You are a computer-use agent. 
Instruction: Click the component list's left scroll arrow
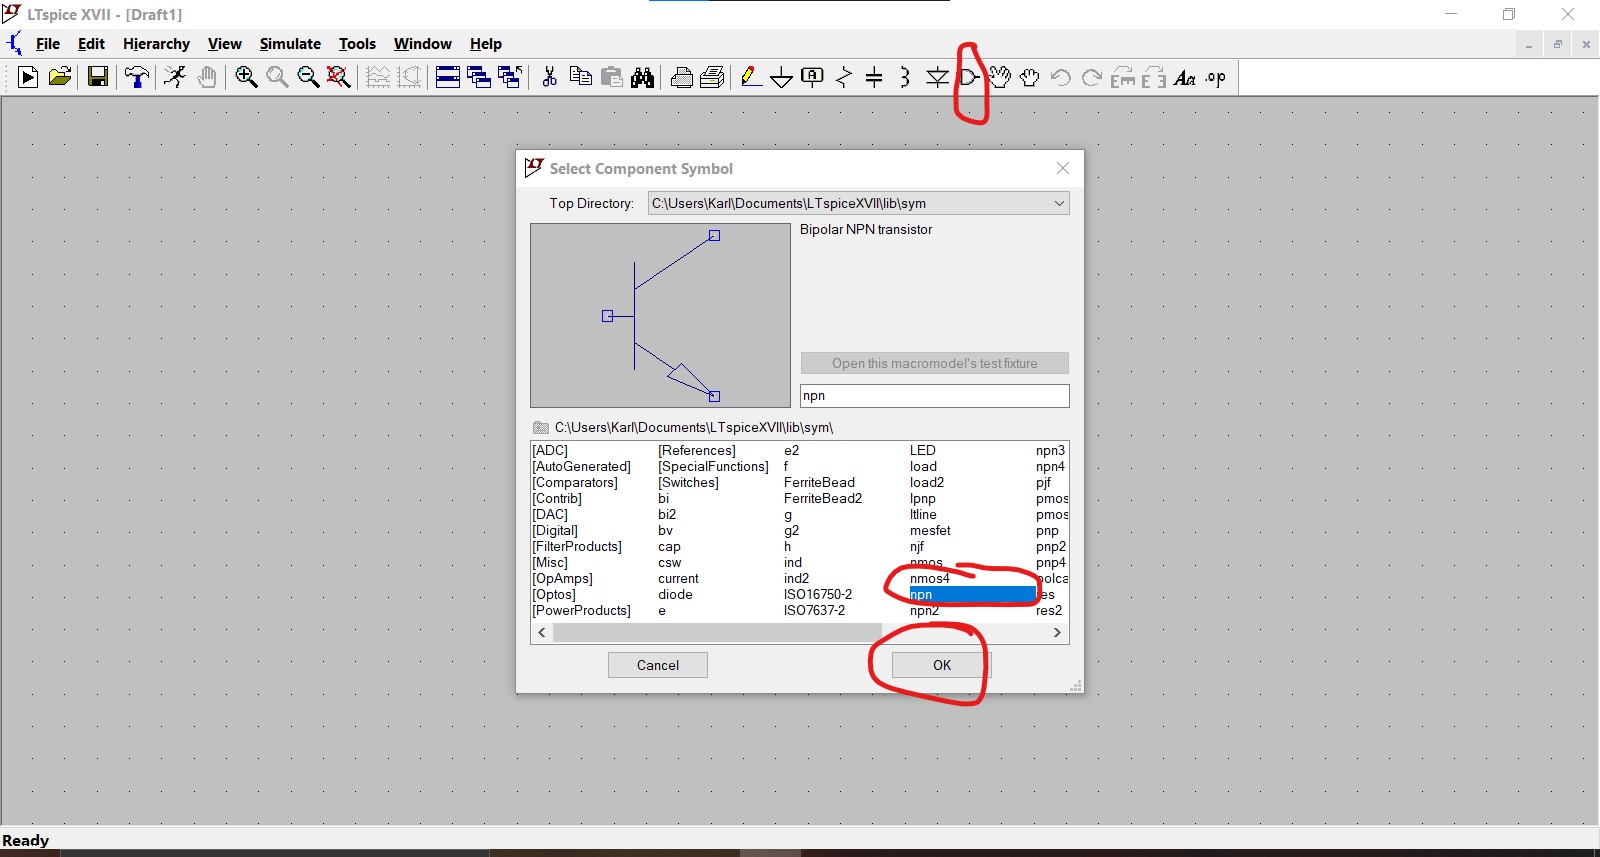[542, 632]
